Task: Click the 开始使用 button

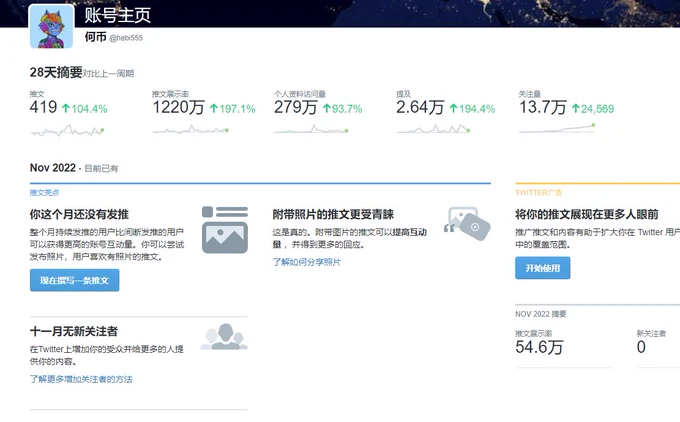Action: click(543, 268)
